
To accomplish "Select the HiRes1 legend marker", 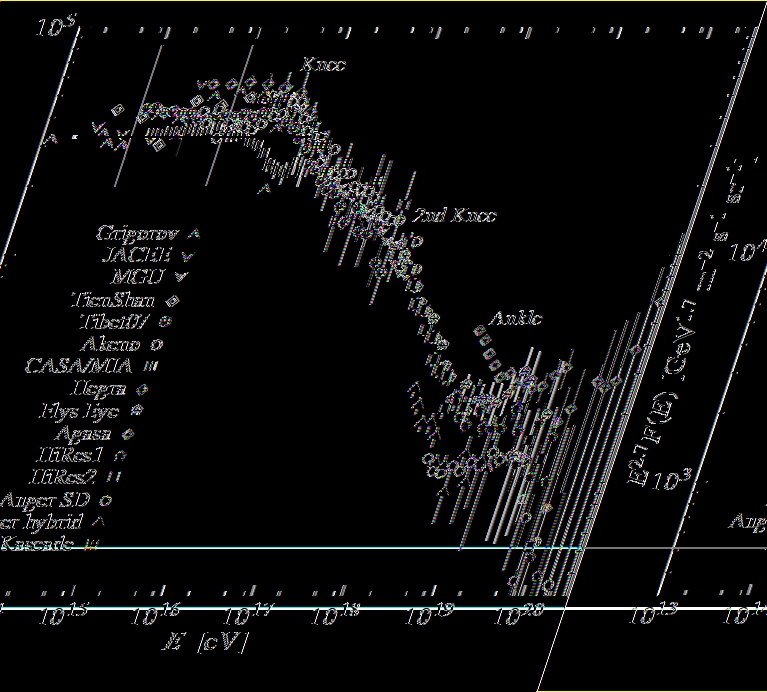I will click(122, 455).
